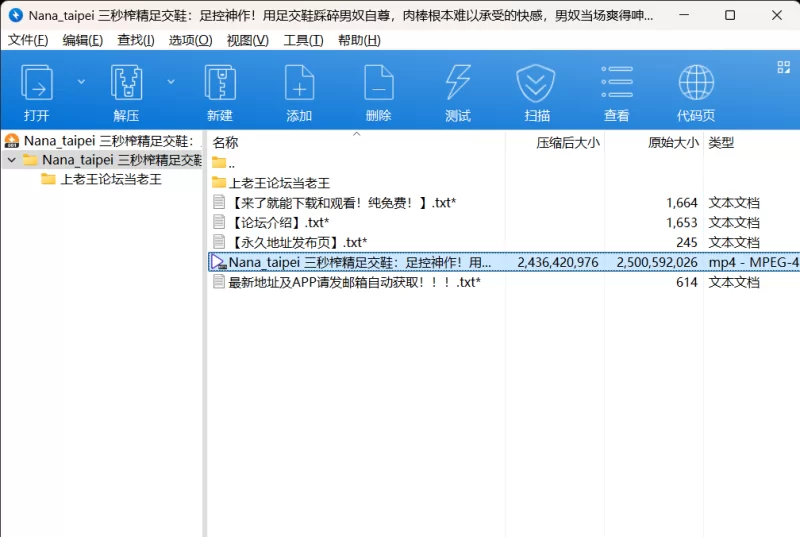Open the layout grid icon at toolbar corner
Screen dimensions: 800x537
point(784,67)
